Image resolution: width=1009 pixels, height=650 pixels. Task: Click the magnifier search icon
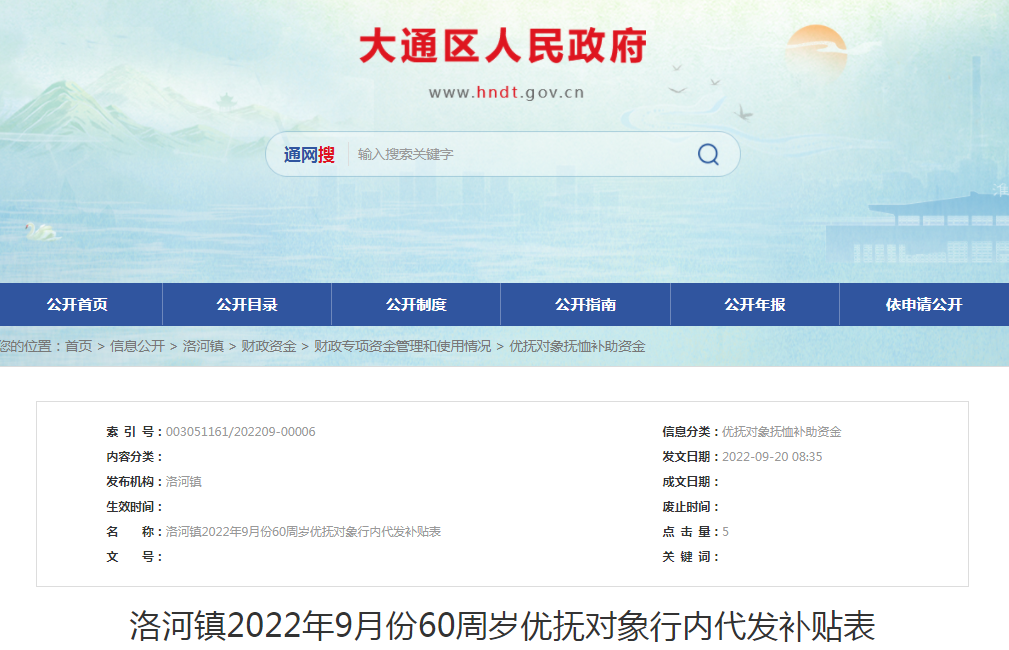(708, 154)
